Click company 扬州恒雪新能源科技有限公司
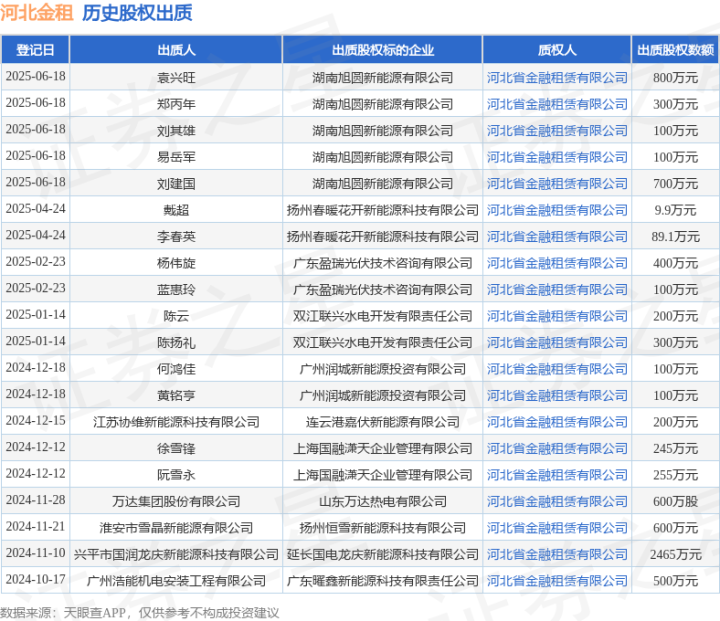This screenshot has height=621, width=720. click(382, 528)
